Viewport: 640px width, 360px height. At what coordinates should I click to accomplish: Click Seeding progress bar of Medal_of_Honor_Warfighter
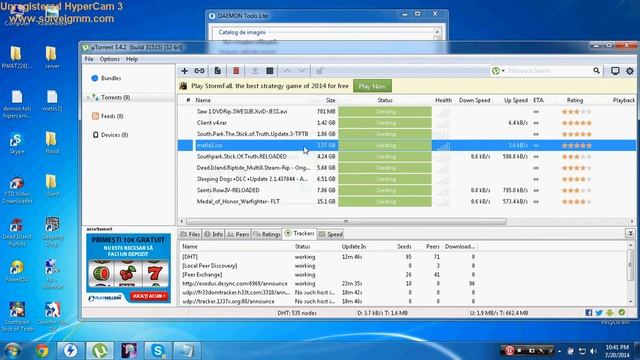click(385, 202)
